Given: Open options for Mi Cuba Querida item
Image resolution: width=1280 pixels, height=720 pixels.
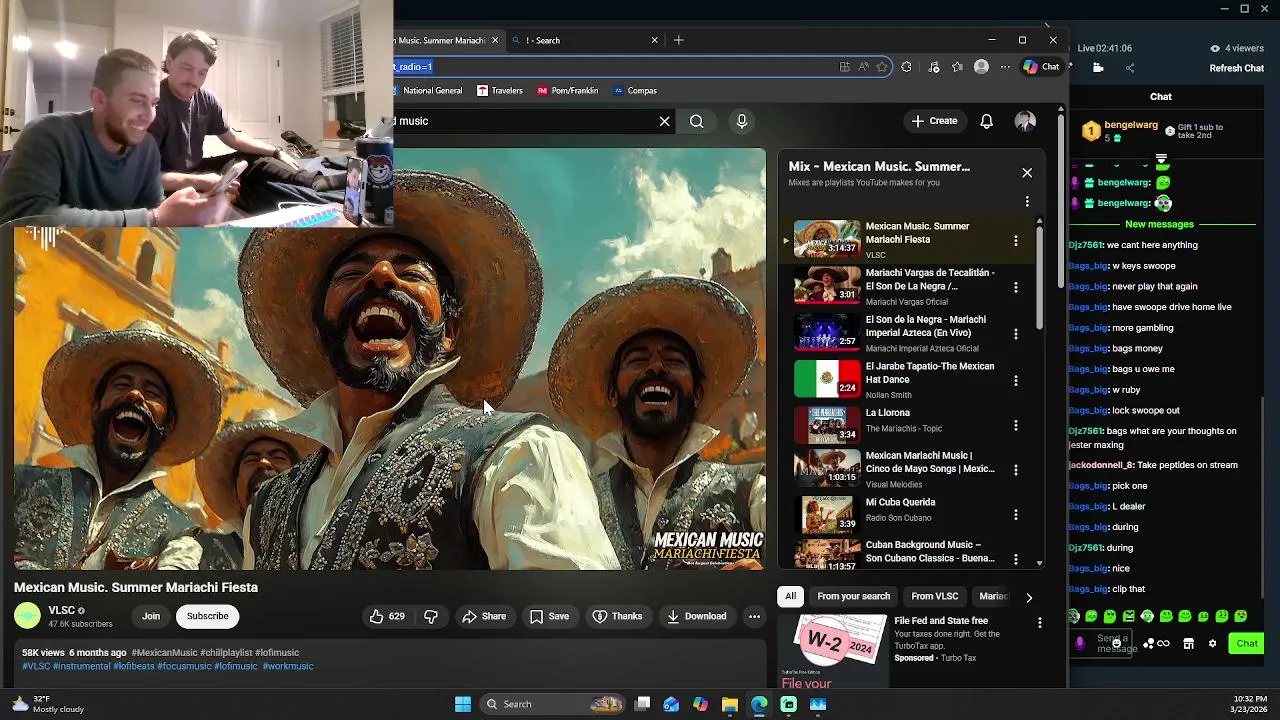Looking at the screenshot, I should click(1016, 514).
